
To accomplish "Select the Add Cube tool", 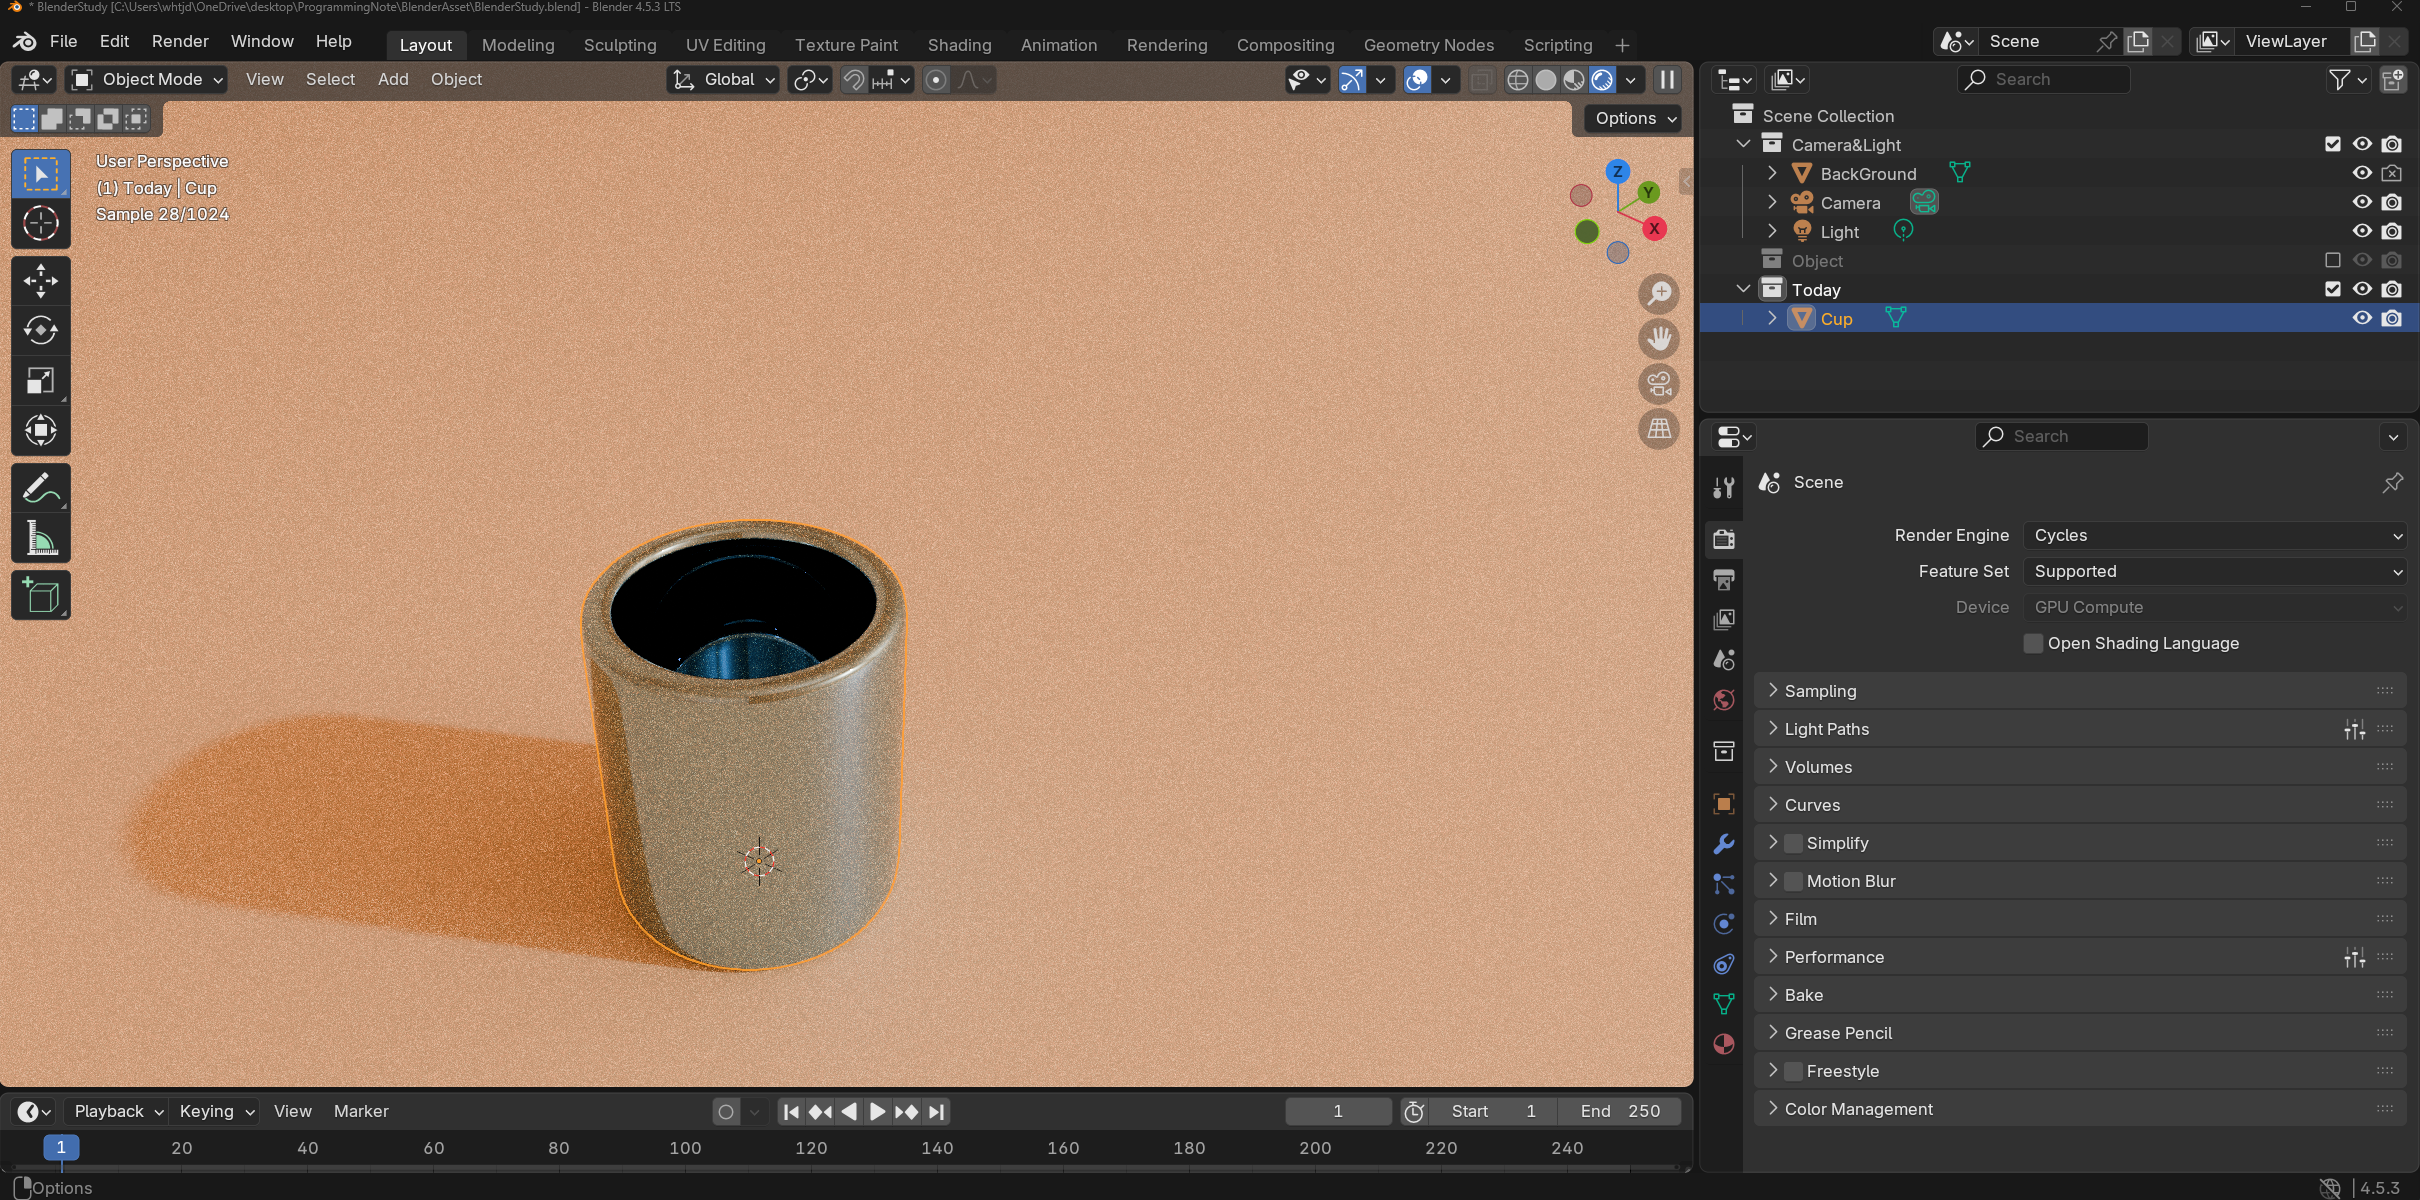I will coord(40,596).
